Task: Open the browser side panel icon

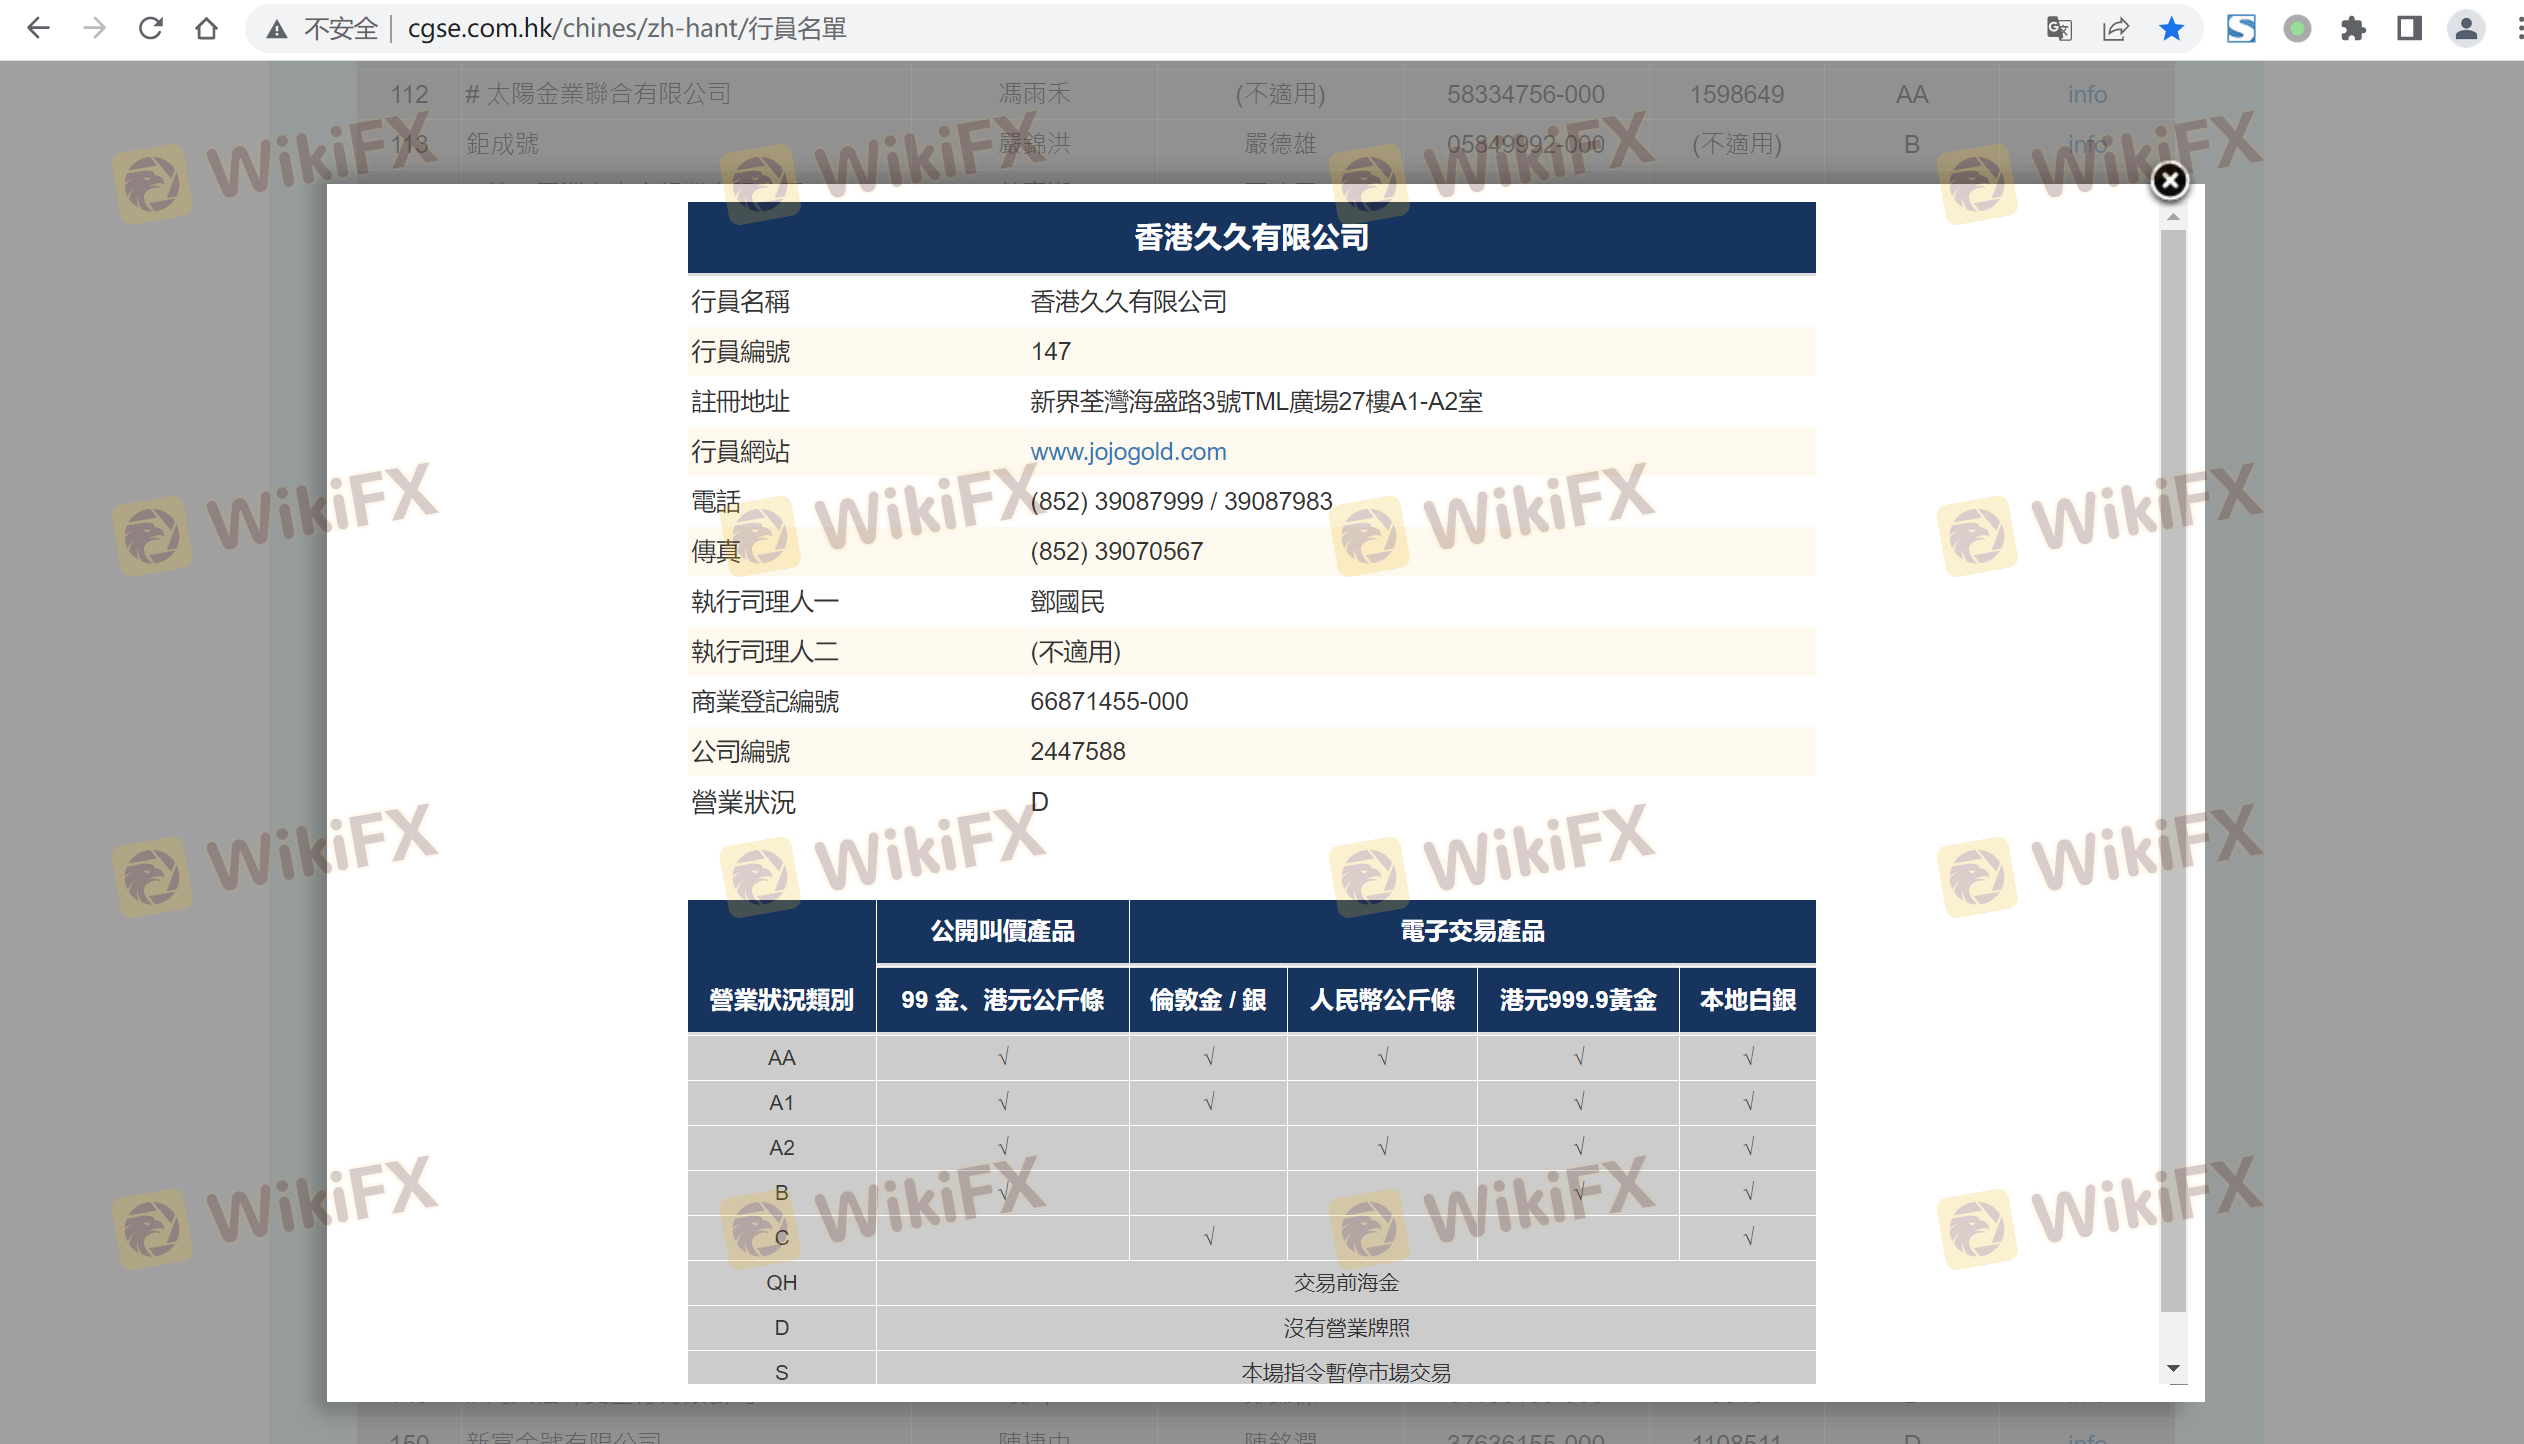Action: 2409,29
